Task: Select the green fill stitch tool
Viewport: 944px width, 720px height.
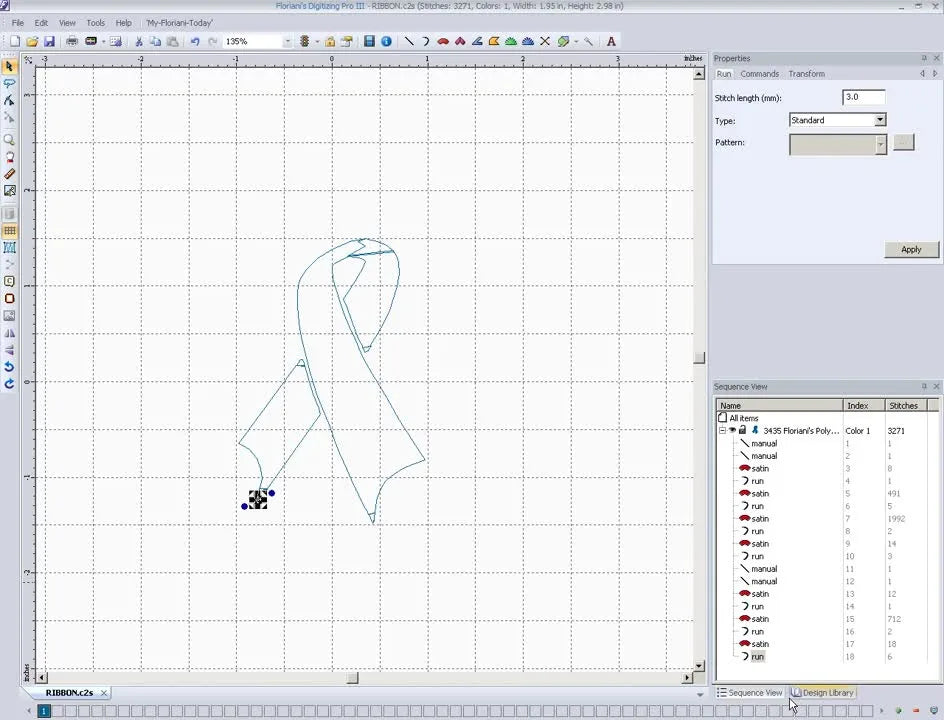Action: click(511, 42)
